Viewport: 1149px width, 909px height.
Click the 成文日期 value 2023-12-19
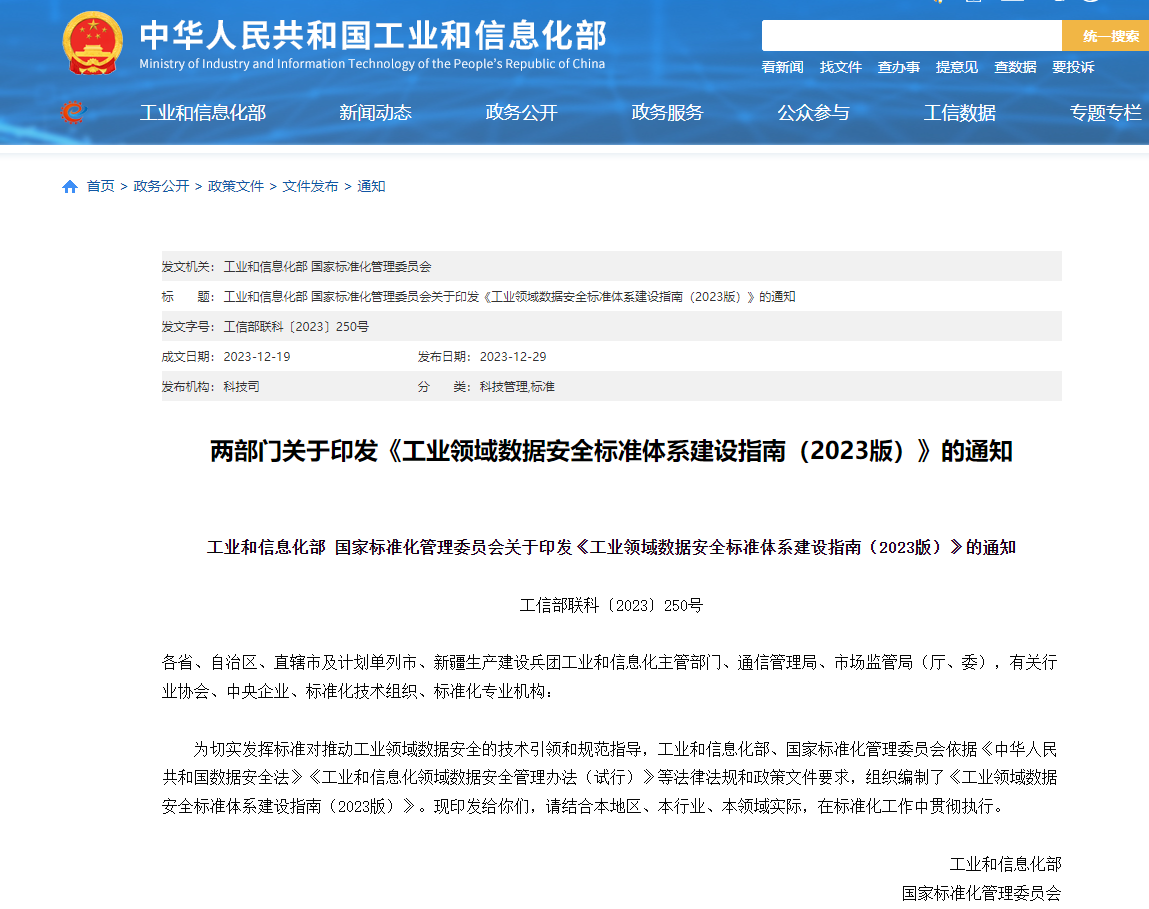257,356
